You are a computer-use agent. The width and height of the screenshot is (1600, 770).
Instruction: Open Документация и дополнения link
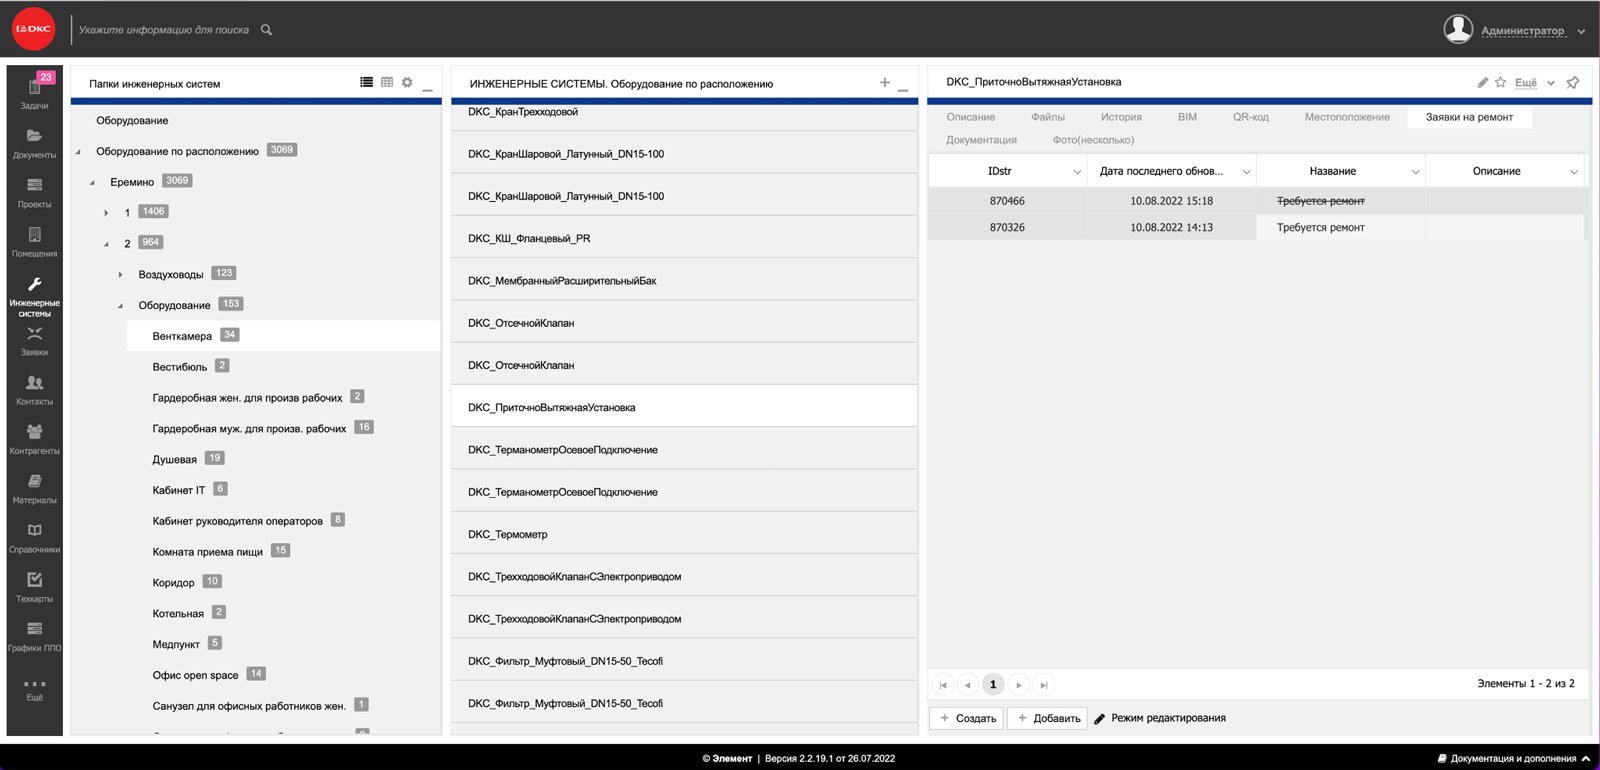coord(1514,758)
